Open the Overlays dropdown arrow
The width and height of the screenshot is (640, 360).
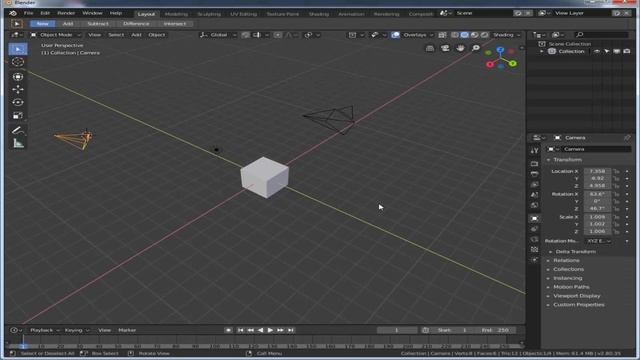tap(431, 35)
